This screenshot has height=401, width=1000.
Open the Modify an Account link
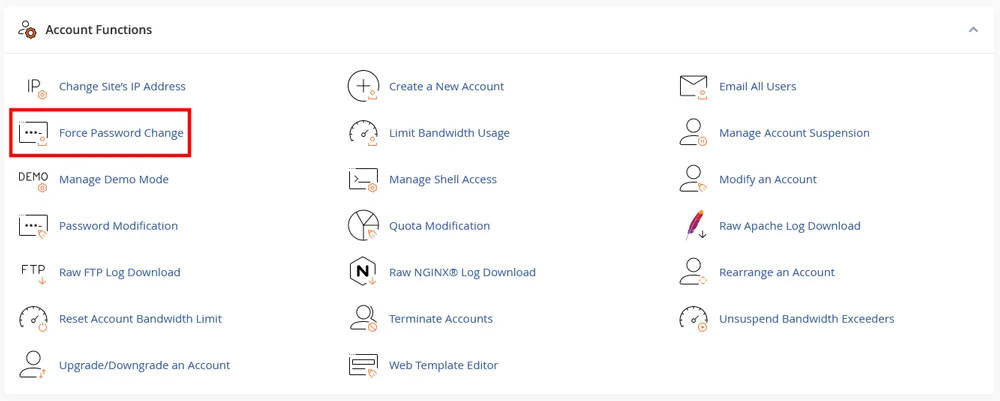click(x=768, y=180)
